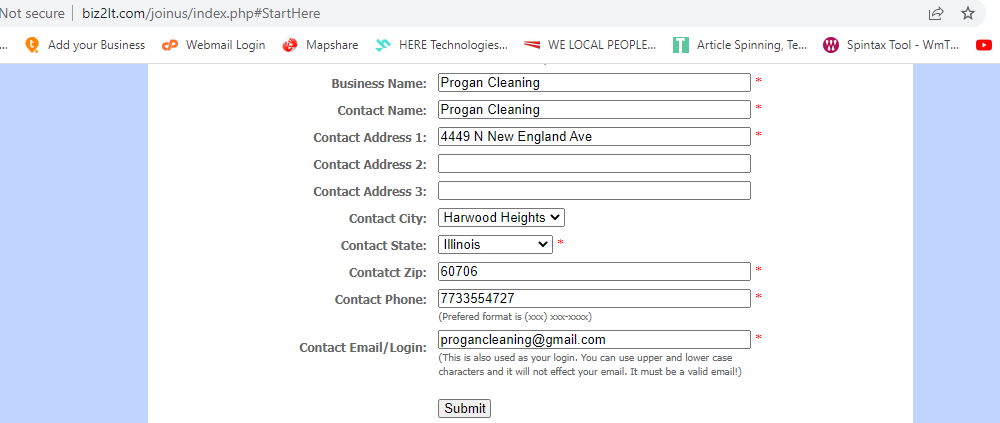Viewport: 1000px width, 423px height.
Task: Click the URL in the address bar
Action: tap(201, 13)
